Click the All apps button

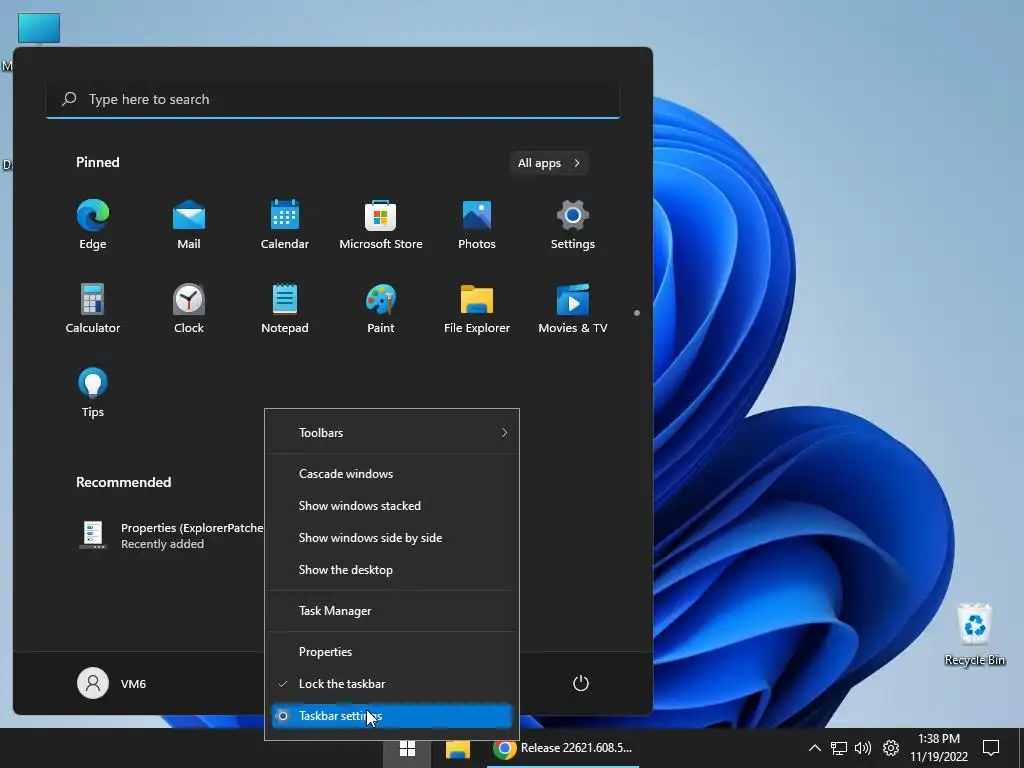click(x=549, y=163)
